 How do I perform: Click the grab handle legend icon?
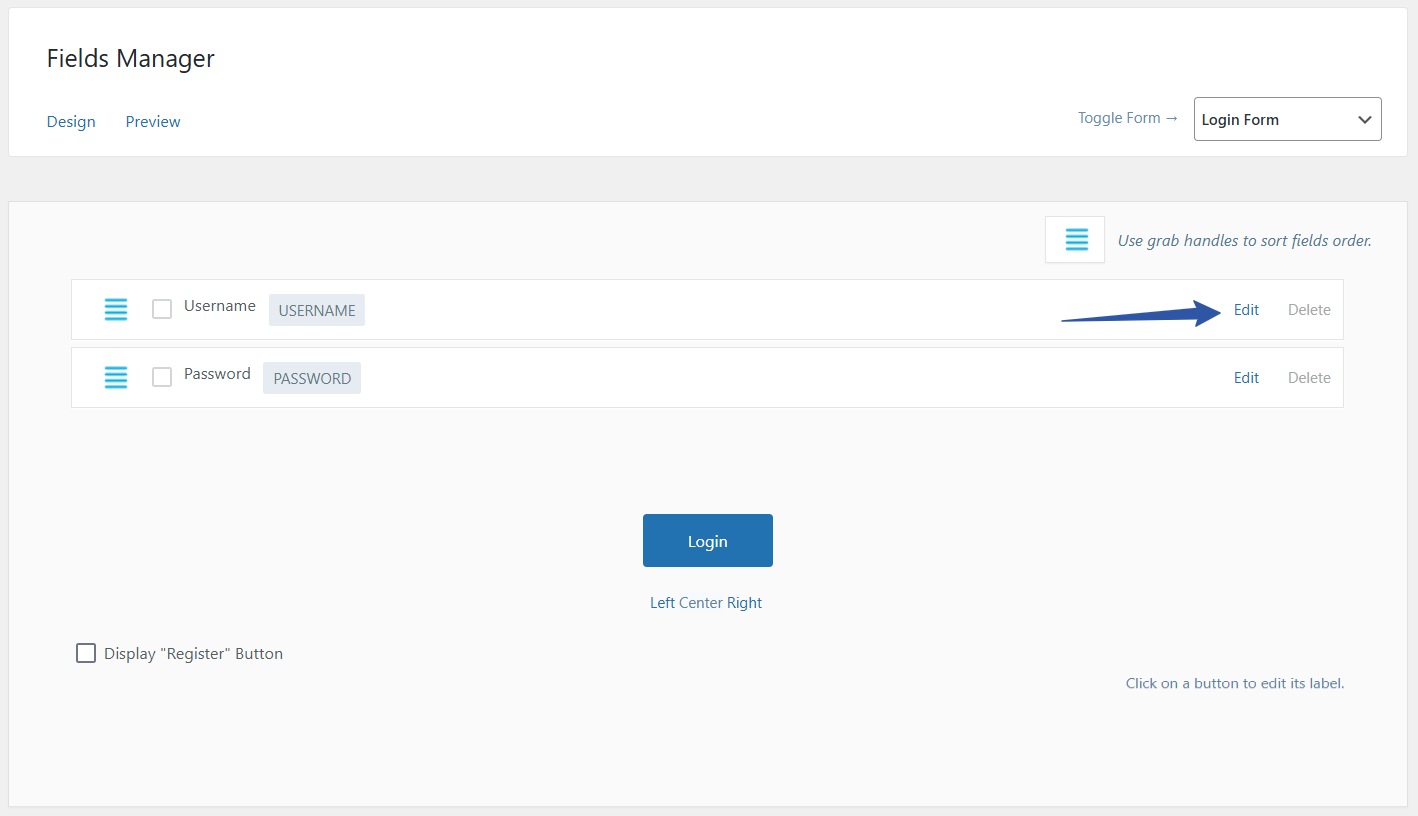point(1075,240)
